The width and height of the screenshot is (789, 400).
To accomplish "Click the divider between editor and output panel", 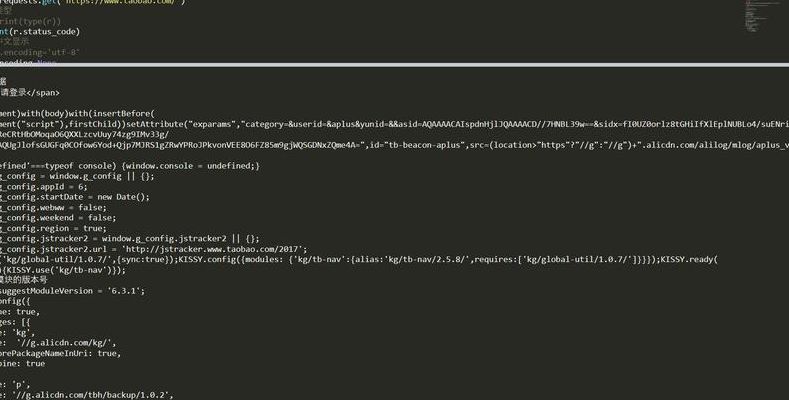I will [394, 64].
